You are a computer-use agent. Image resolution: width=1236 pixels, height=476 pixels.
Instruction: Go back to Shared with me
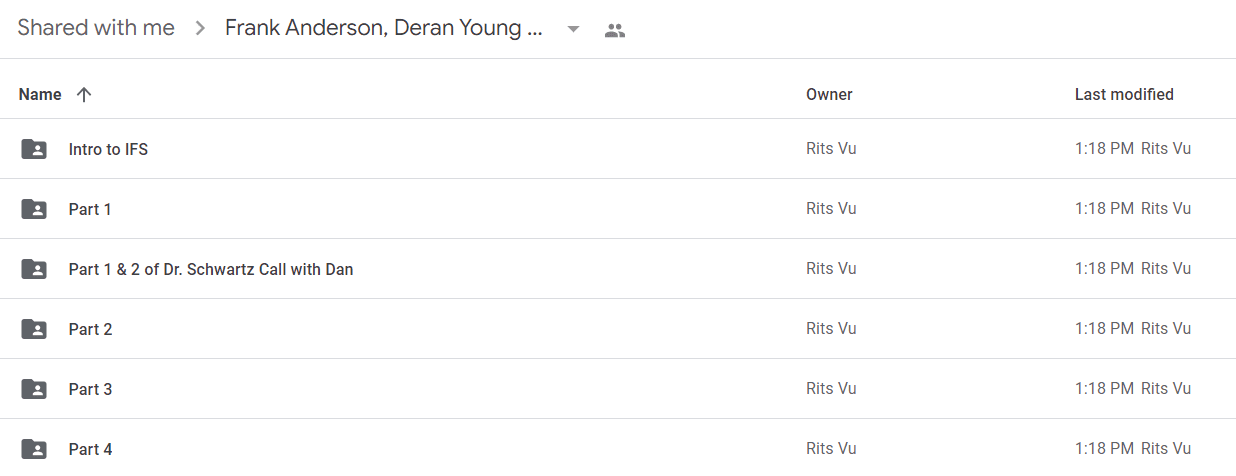96,28
